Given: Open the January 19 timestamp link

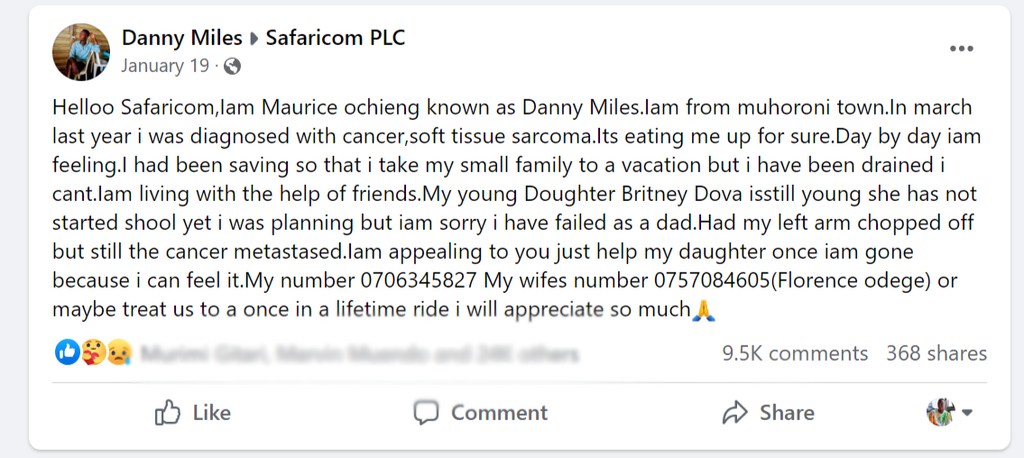Looking at the screenshot, I should tap(165, 67).
